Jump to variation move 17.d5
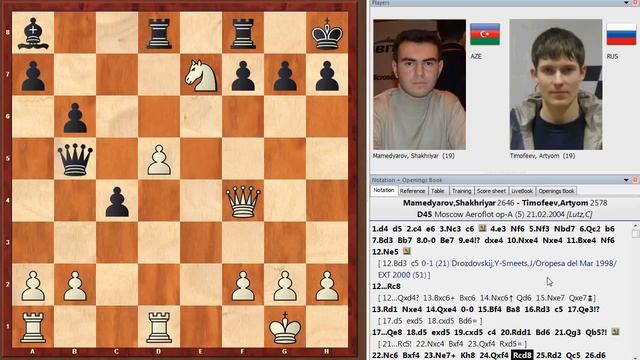 point(391,320)
